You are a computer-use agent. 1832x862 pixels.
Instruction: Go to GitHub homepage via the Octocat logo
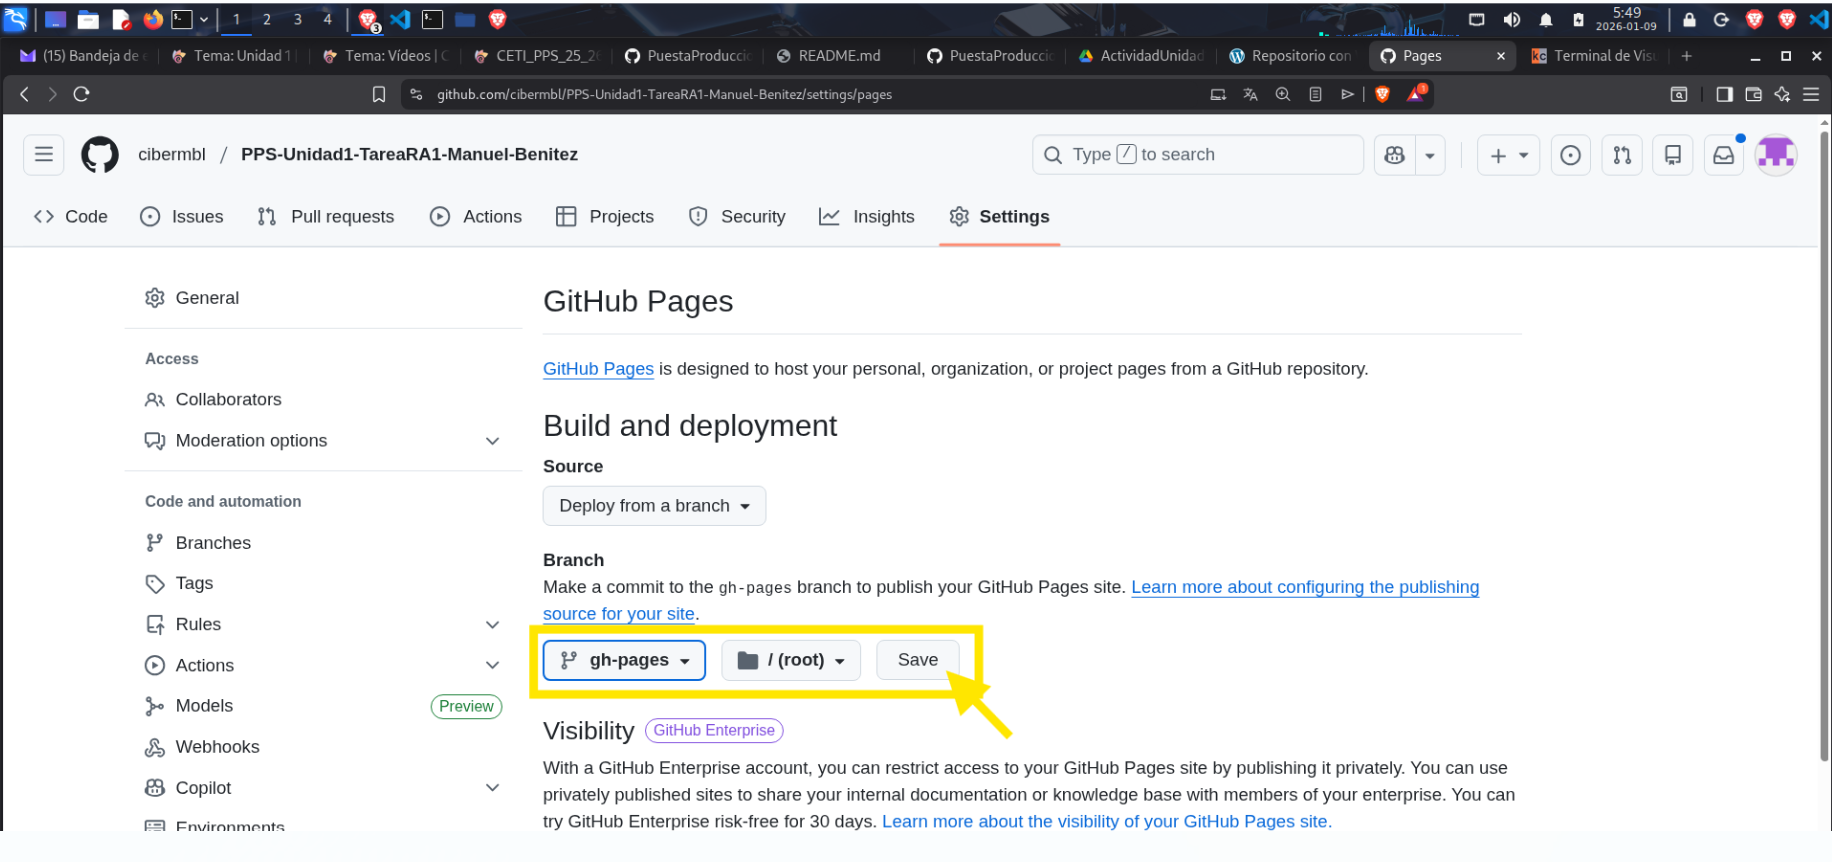pyautogui.click(x=100, y=155)
